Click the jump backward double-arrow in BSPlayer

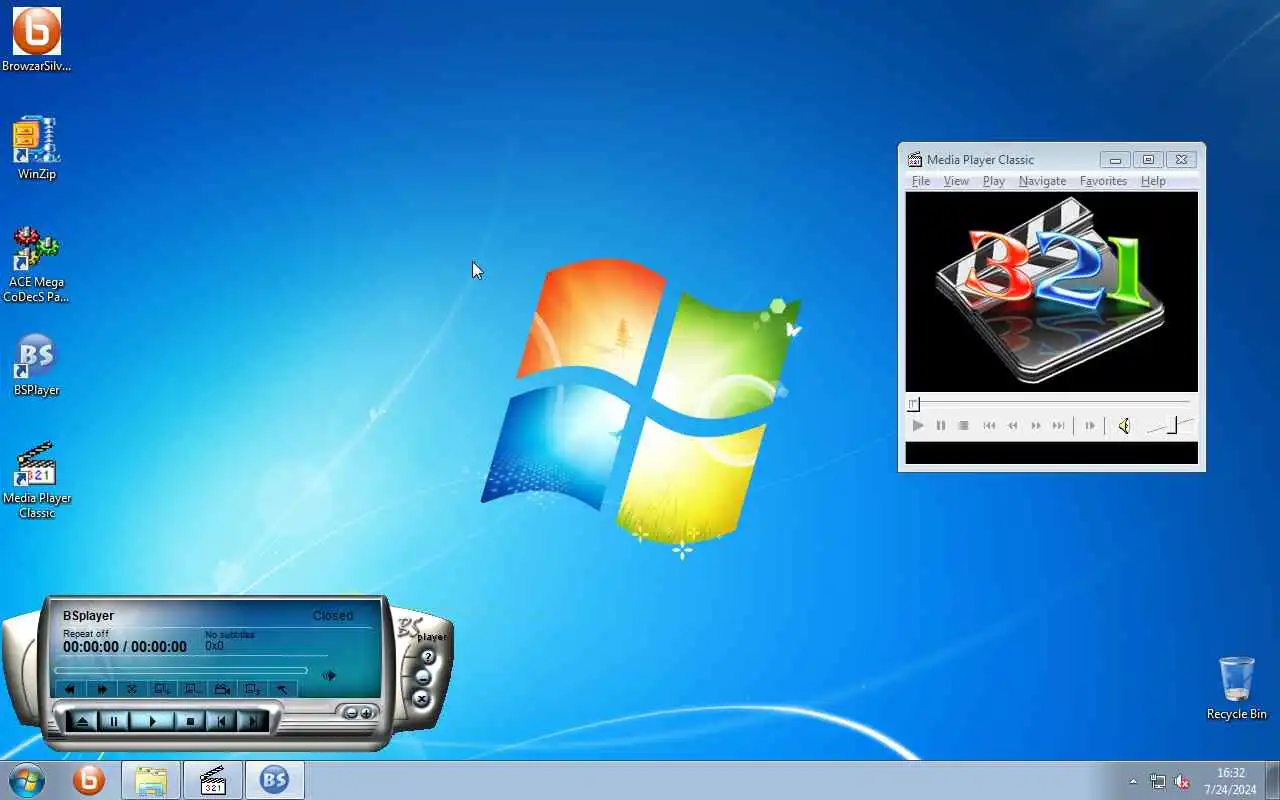70,689
